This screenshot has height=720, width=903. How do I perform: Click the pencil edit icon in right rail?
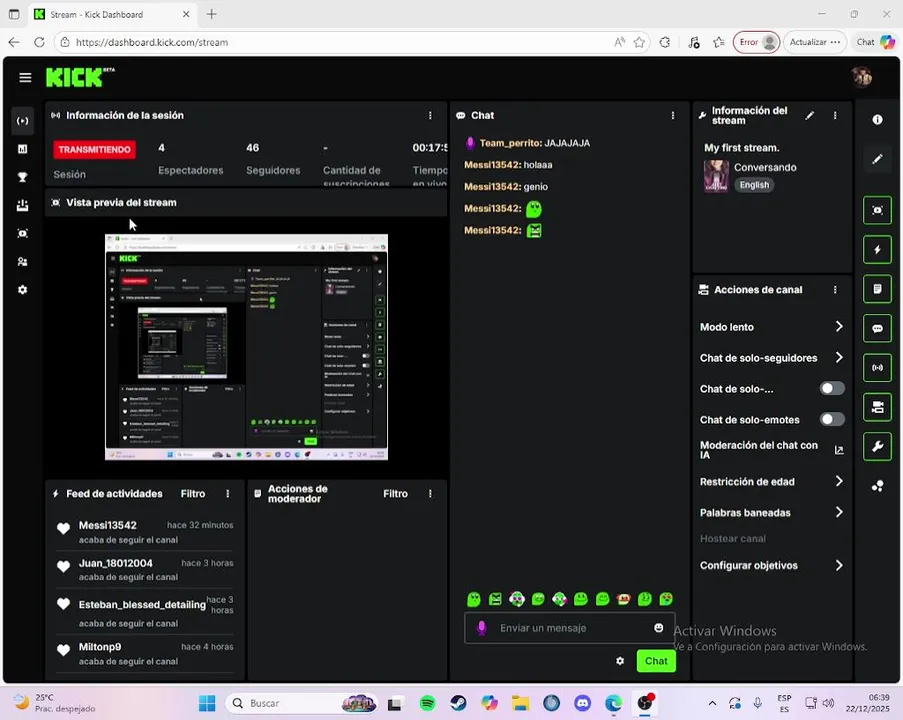coord(877,159)
